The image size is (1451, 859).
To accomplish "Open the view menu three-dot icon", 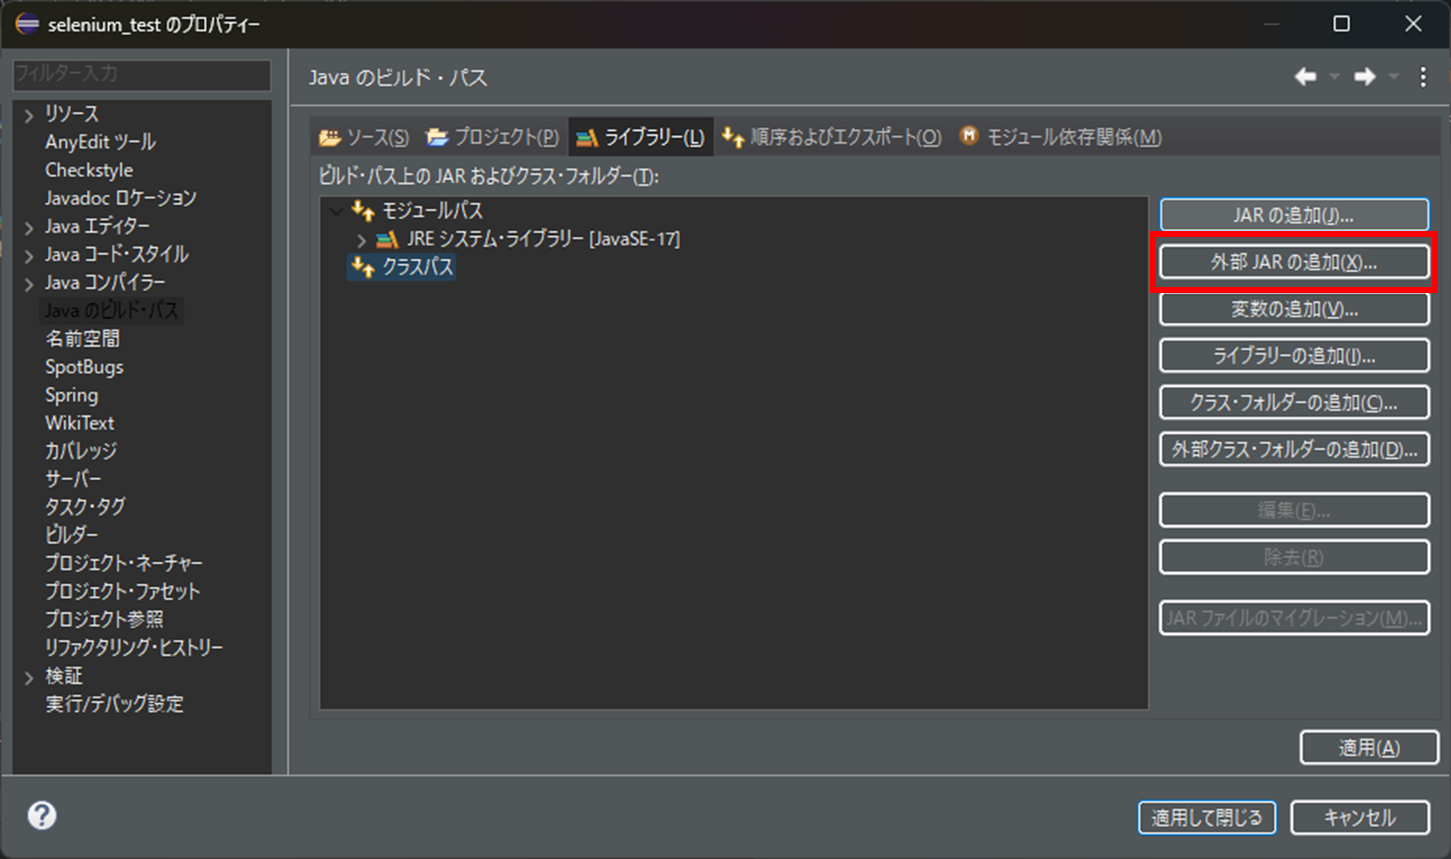I will point(1423,76).
